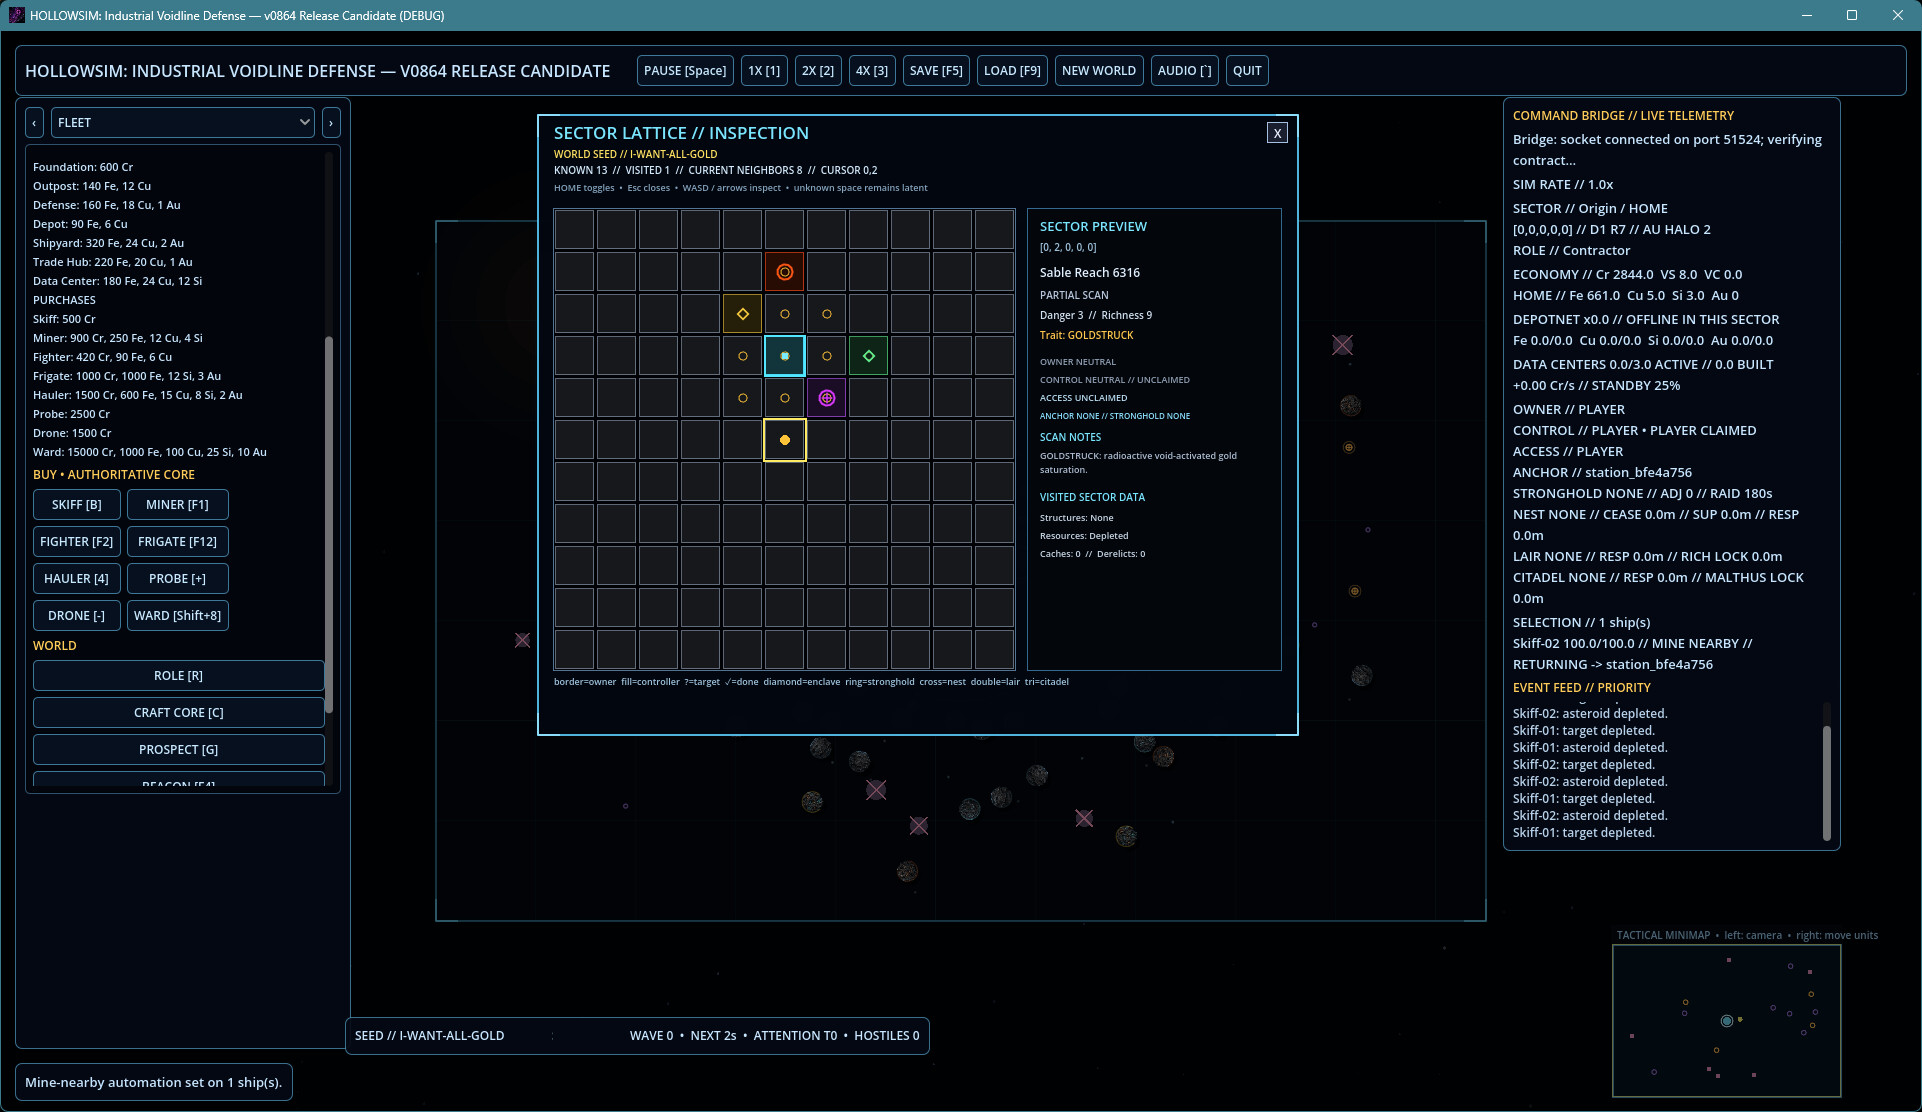Toggle AUDIO setting
This screenshot has width=1922, height=1112.
[x=1184, y=71]
